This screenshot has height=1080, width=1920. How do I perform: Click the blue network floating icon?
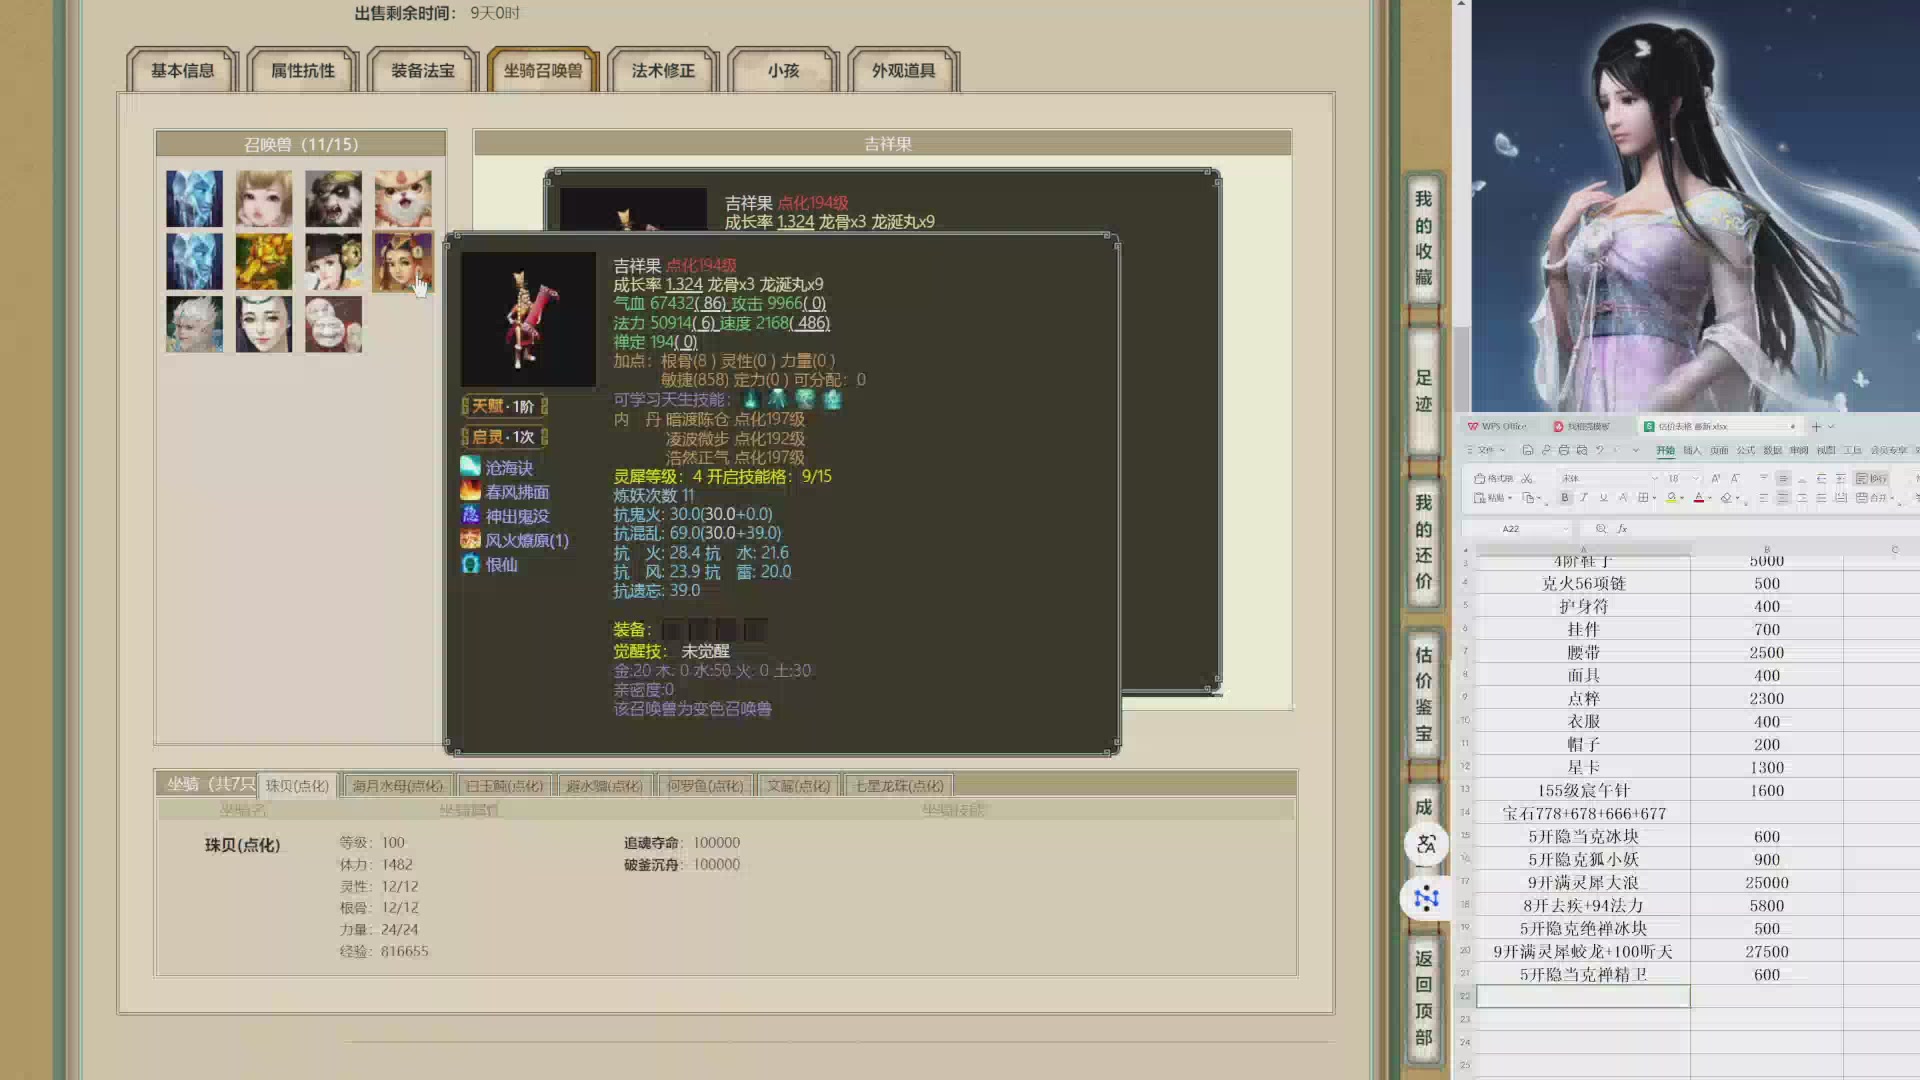pos(1427,898)
